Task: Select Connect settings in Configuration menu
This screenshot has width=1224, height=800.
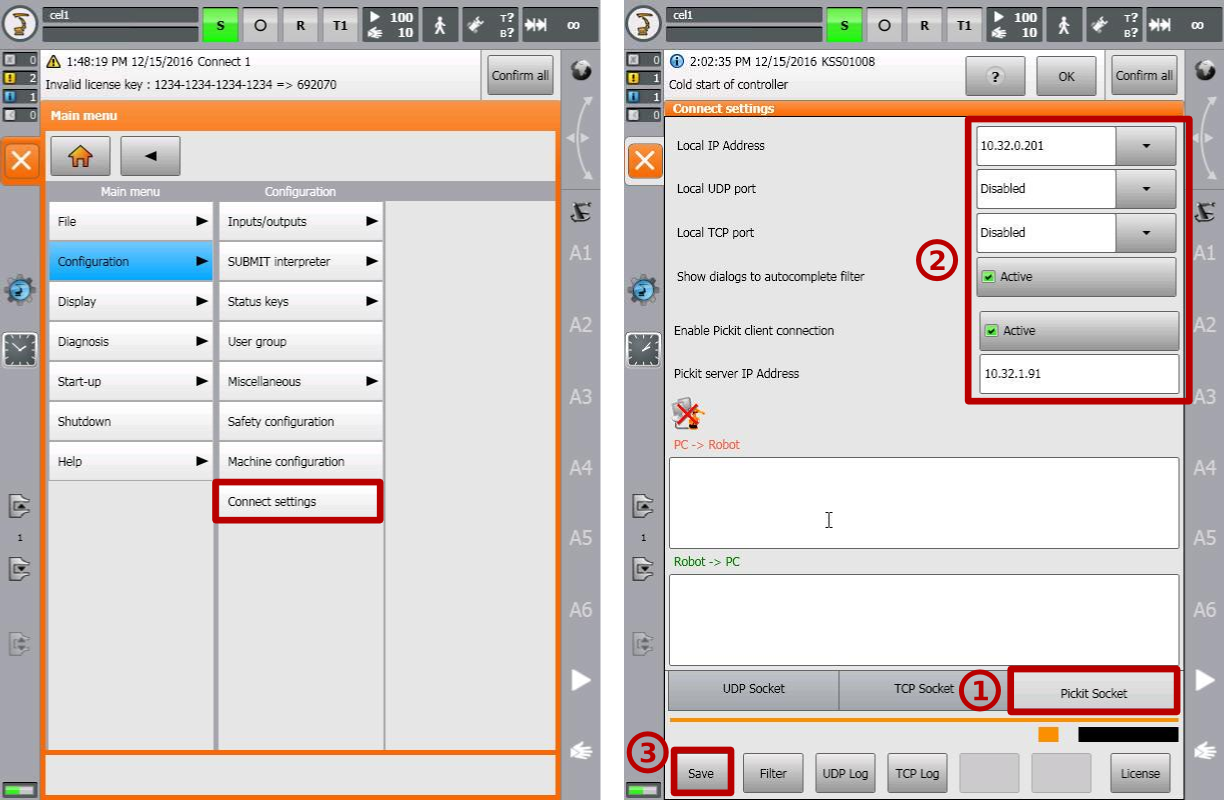Action: tap(298, 502)
